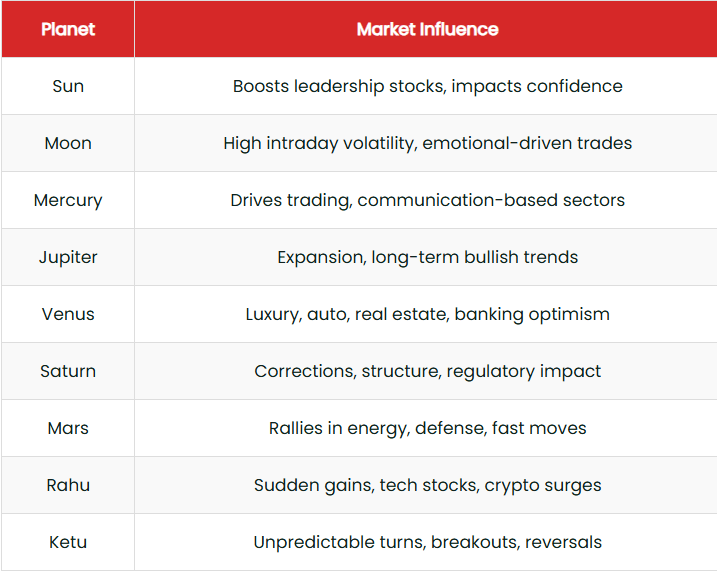Select the Ketu planet cell
717x572 pixels.
pos(68,542)
